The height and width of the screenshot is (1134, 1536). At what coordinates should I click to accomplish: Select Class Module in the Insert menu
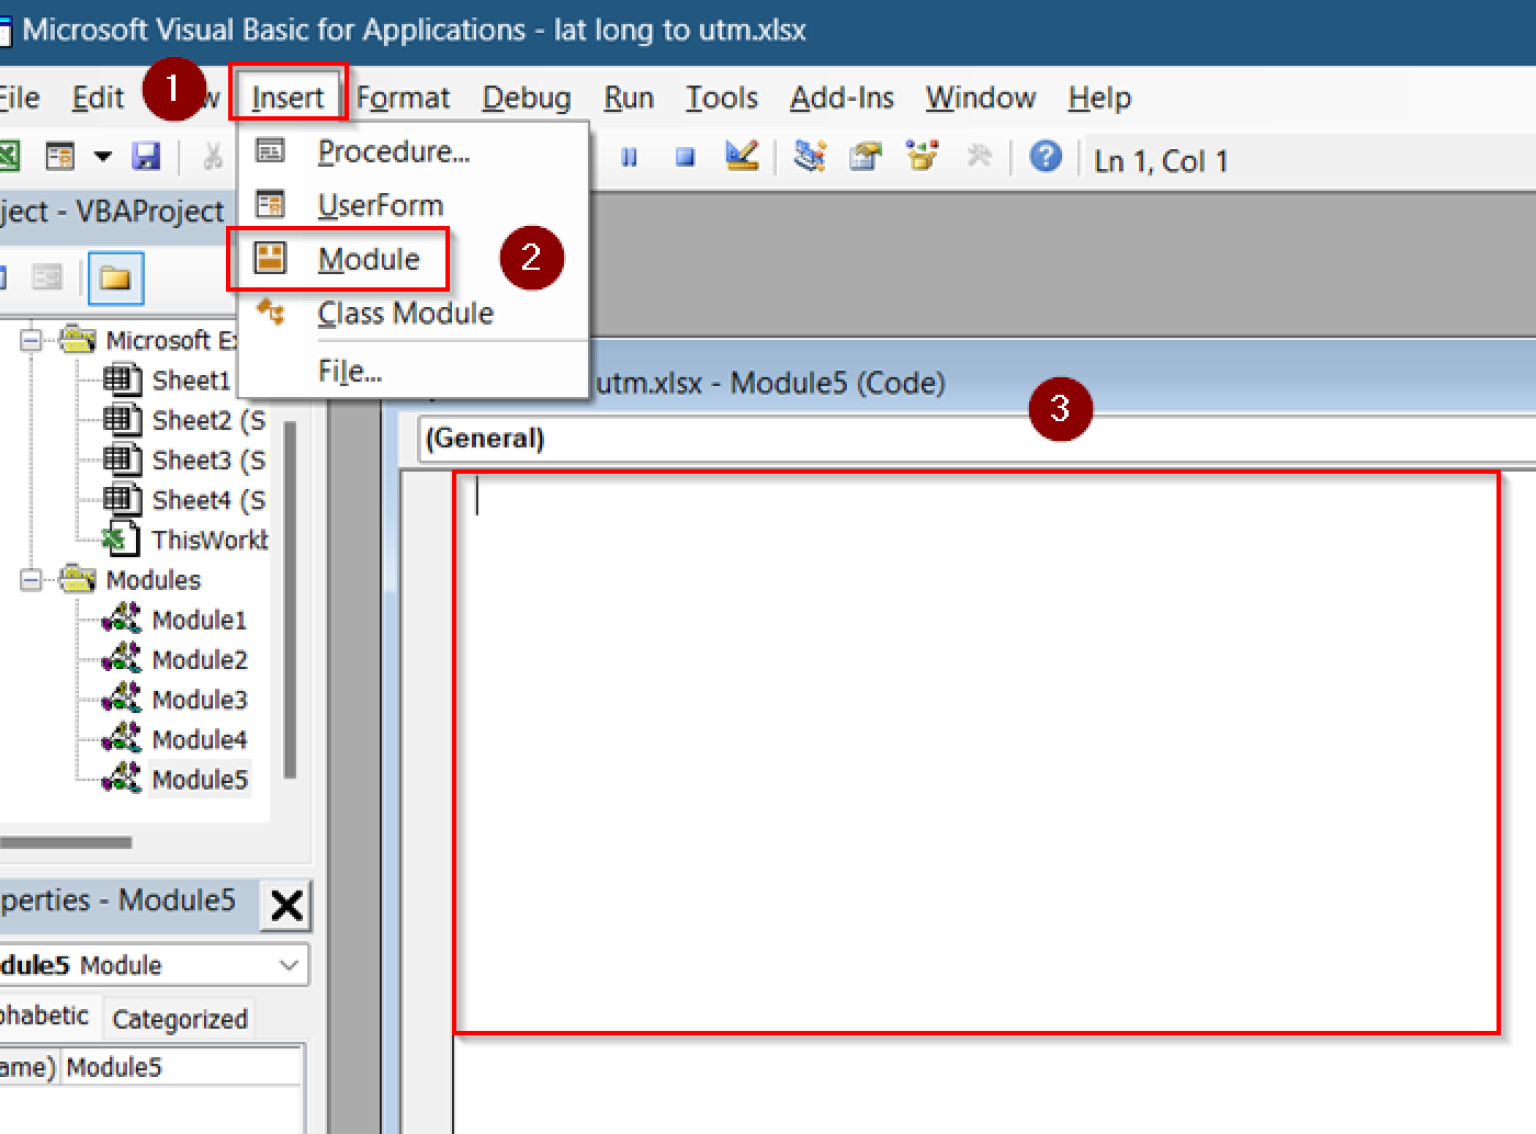[404, 314]
